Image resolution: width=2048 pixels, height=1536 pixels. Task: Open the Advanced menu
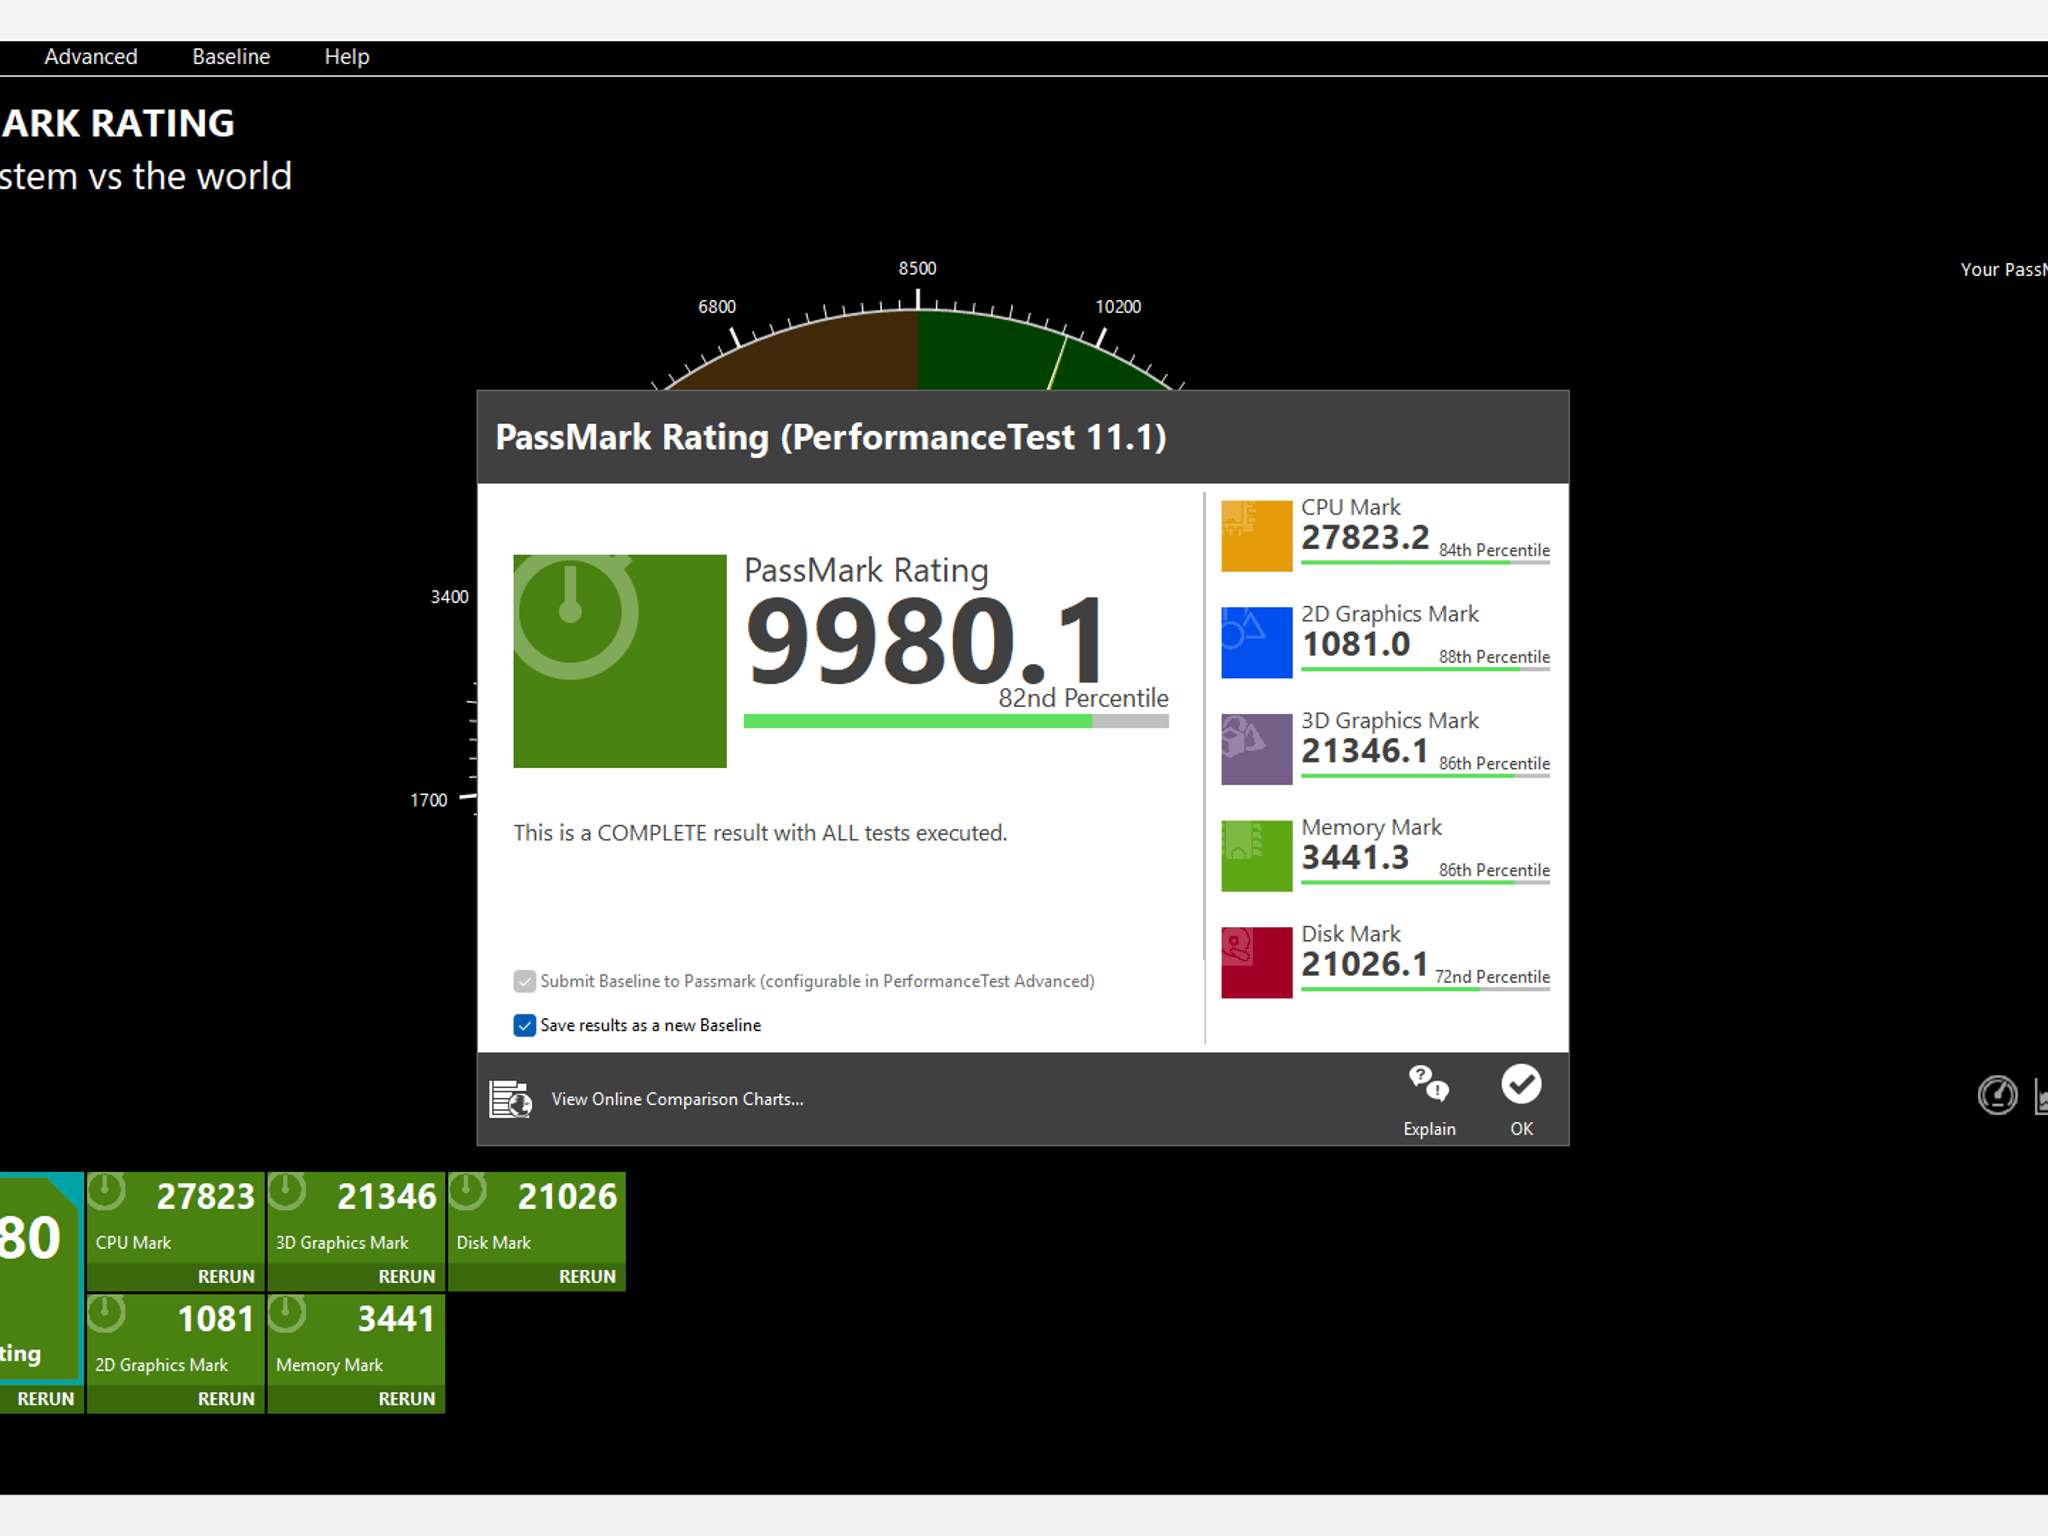(x=91, y=57)
